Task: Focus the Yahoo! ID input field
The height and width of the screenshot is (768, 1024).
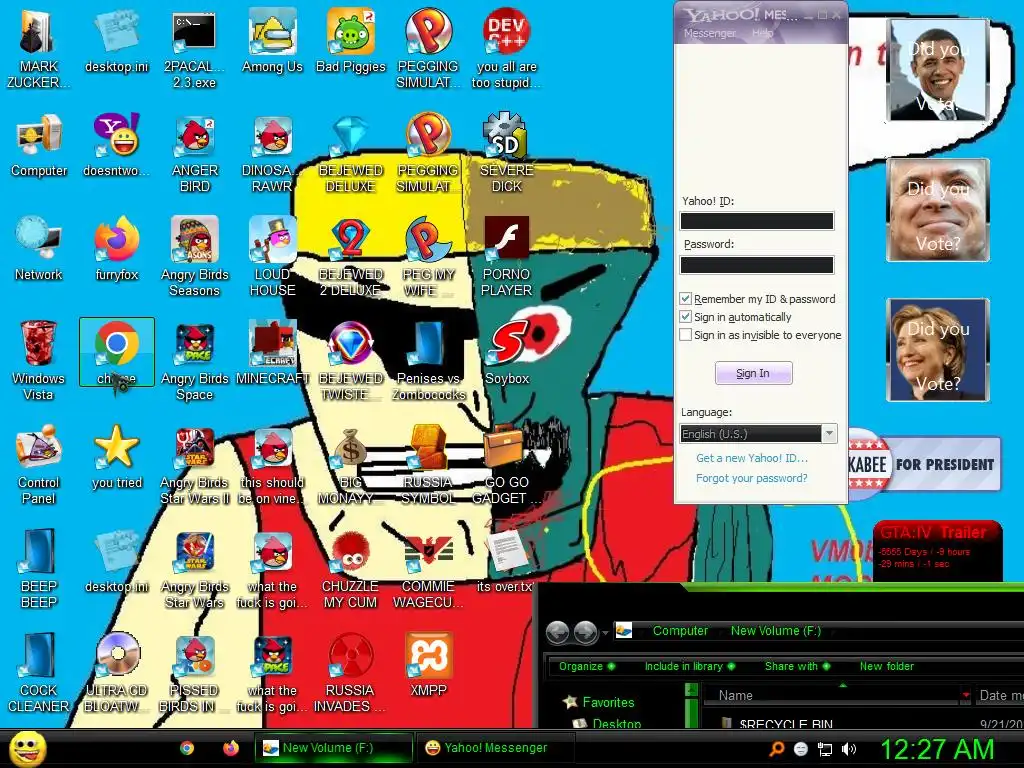Action: [x=757, y=221]
